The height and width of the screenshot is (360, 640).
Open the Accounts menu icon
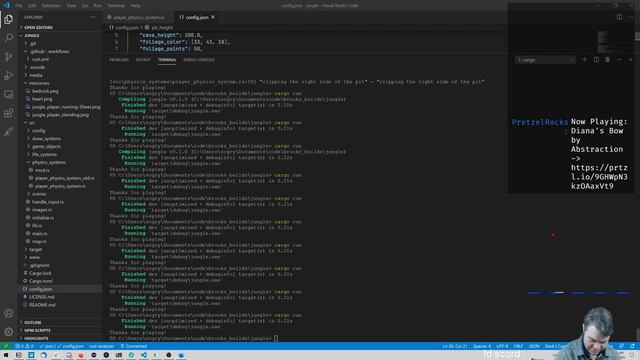click(x=9, y=313)
